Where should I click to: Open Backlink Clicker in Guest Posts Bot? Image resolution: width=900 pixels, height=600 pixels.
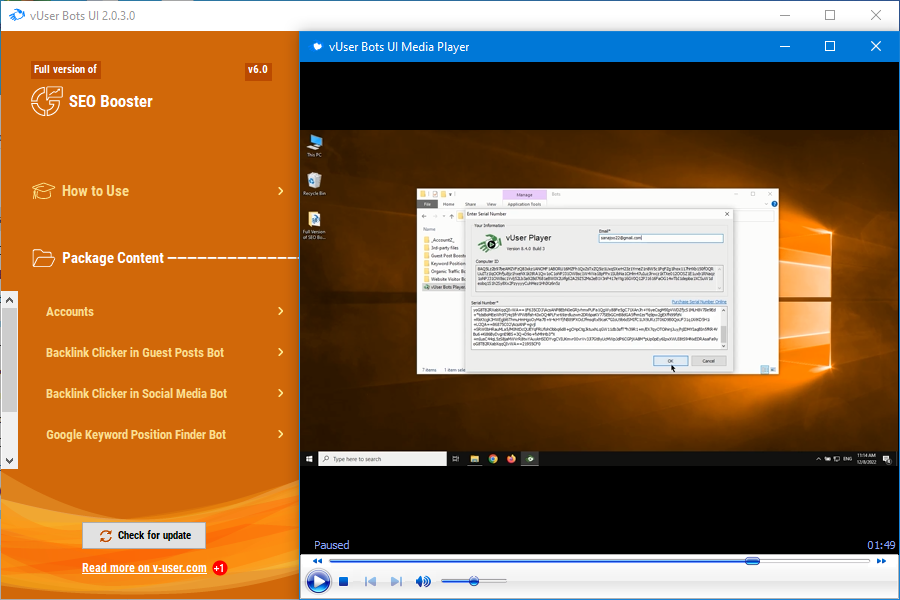tap(135, 353)
